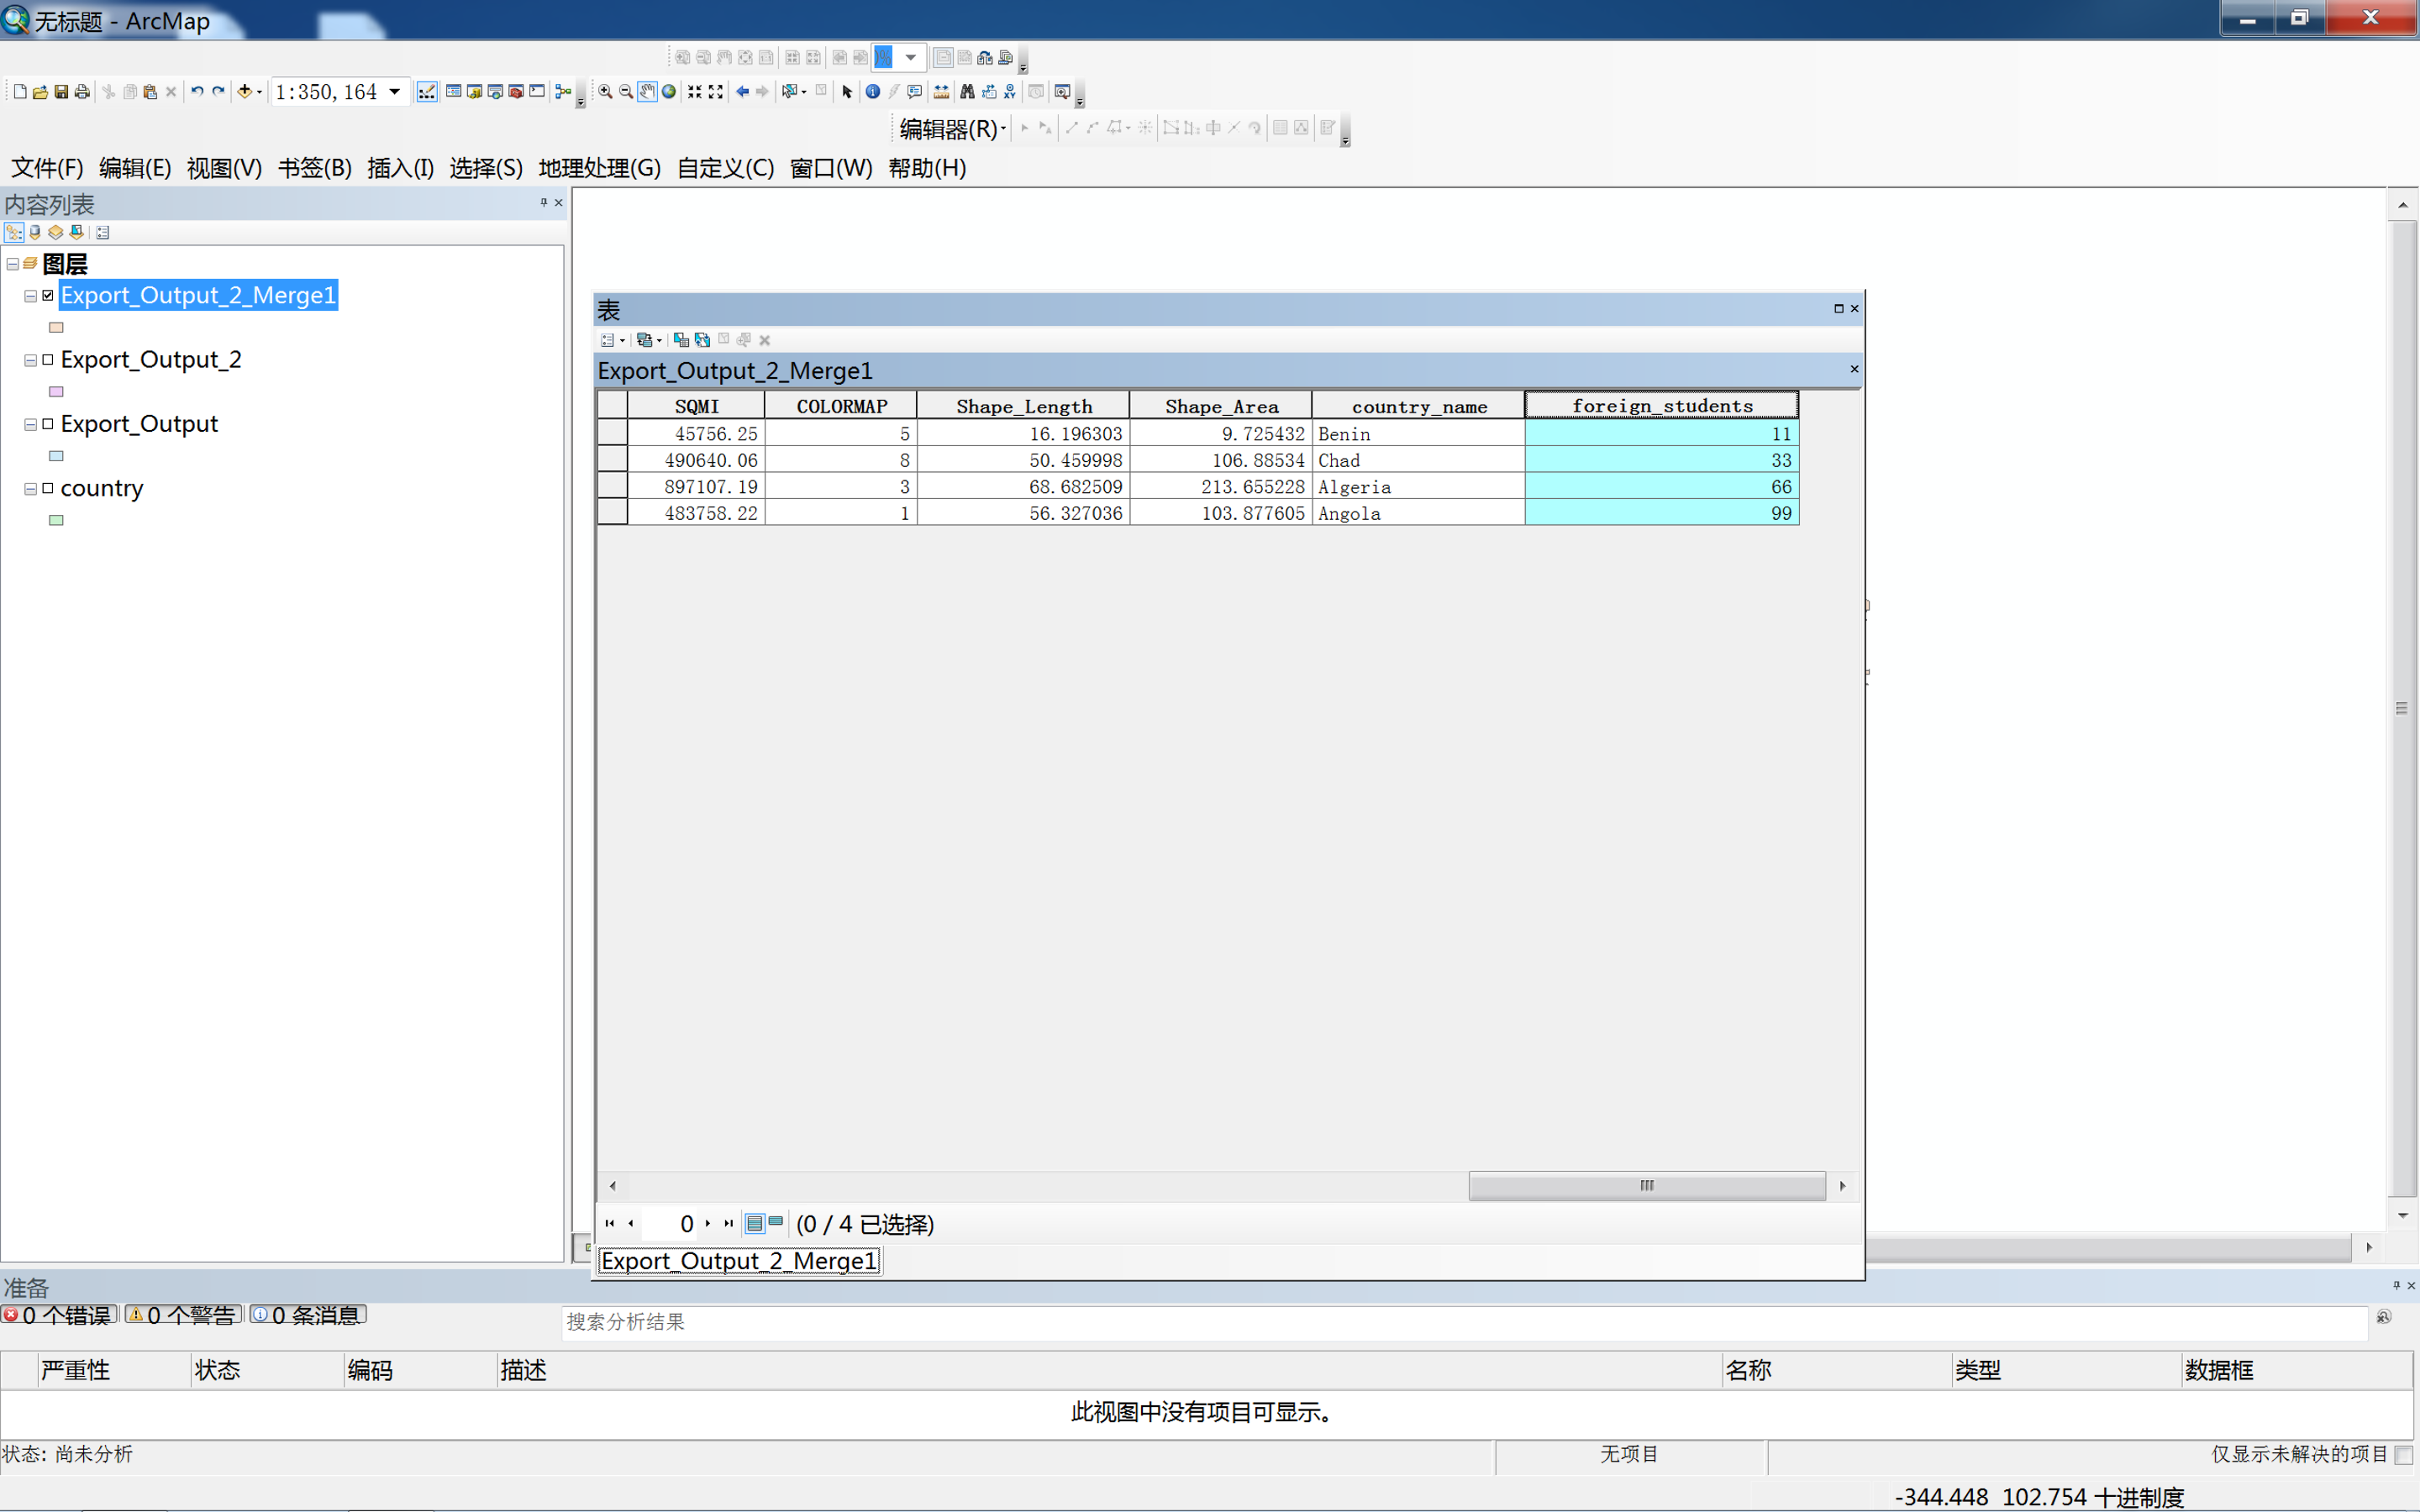This screenshot has width=2420, height=1512.
Task: Click the Export_Output_2_Merge1 symbol swatch
Action: tap(57, 328)
